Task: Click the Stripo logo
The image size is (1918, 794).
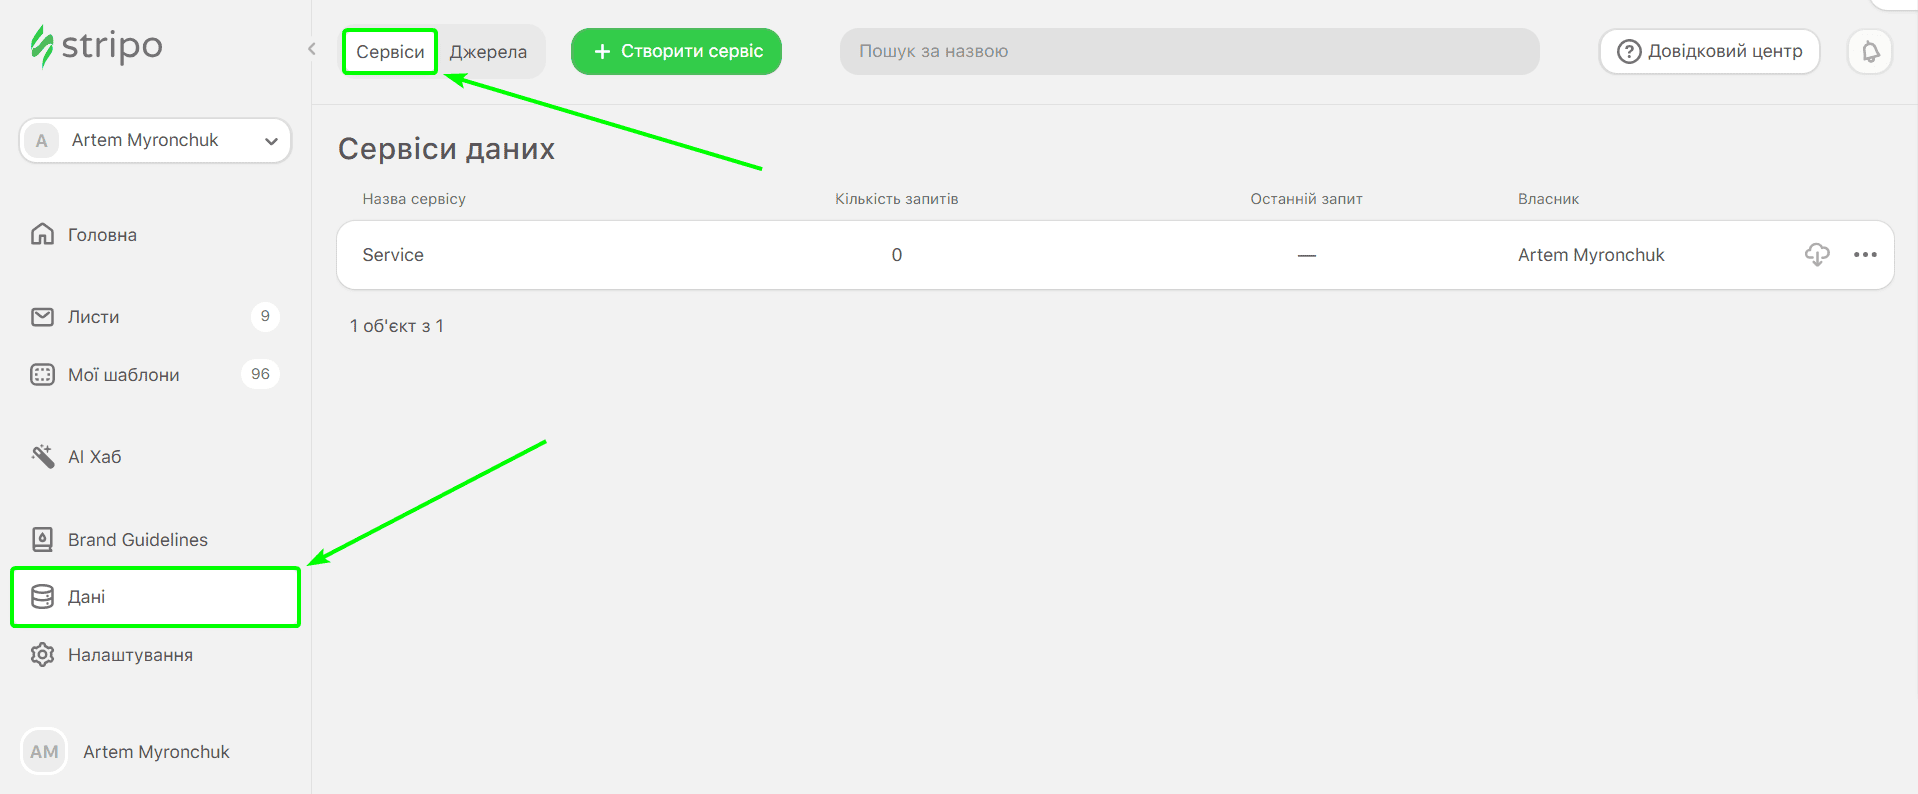Action: [96, 46]
